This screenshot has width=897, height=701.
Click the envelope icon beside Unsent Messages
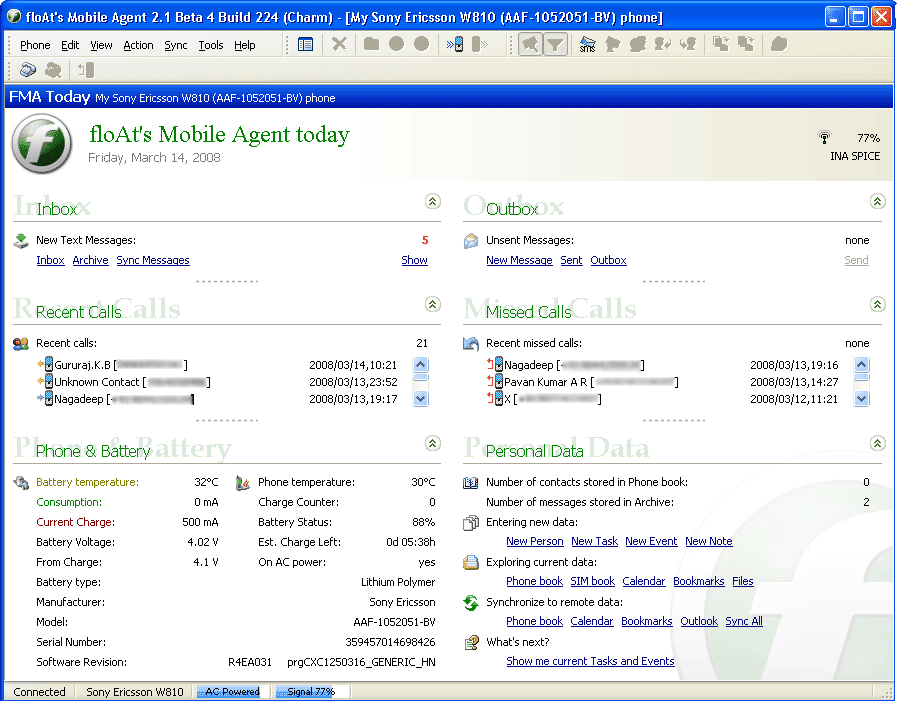pos(471,241)
